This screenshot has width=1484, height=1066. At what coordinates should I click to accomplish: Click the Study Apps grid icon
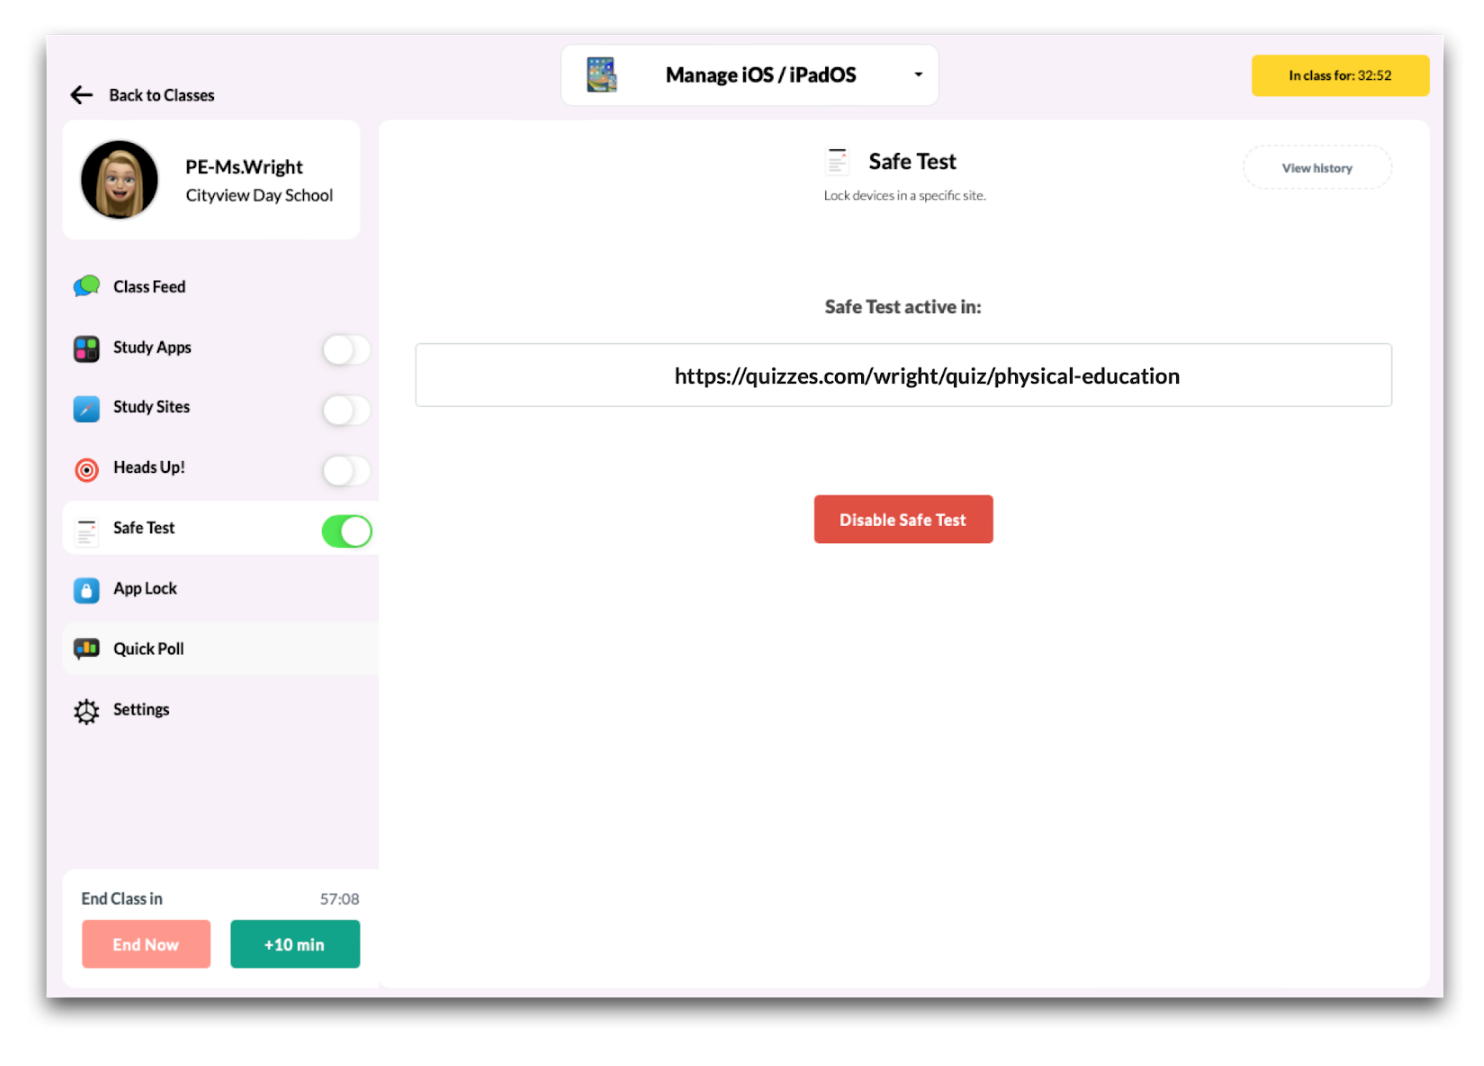click(87, 348)
